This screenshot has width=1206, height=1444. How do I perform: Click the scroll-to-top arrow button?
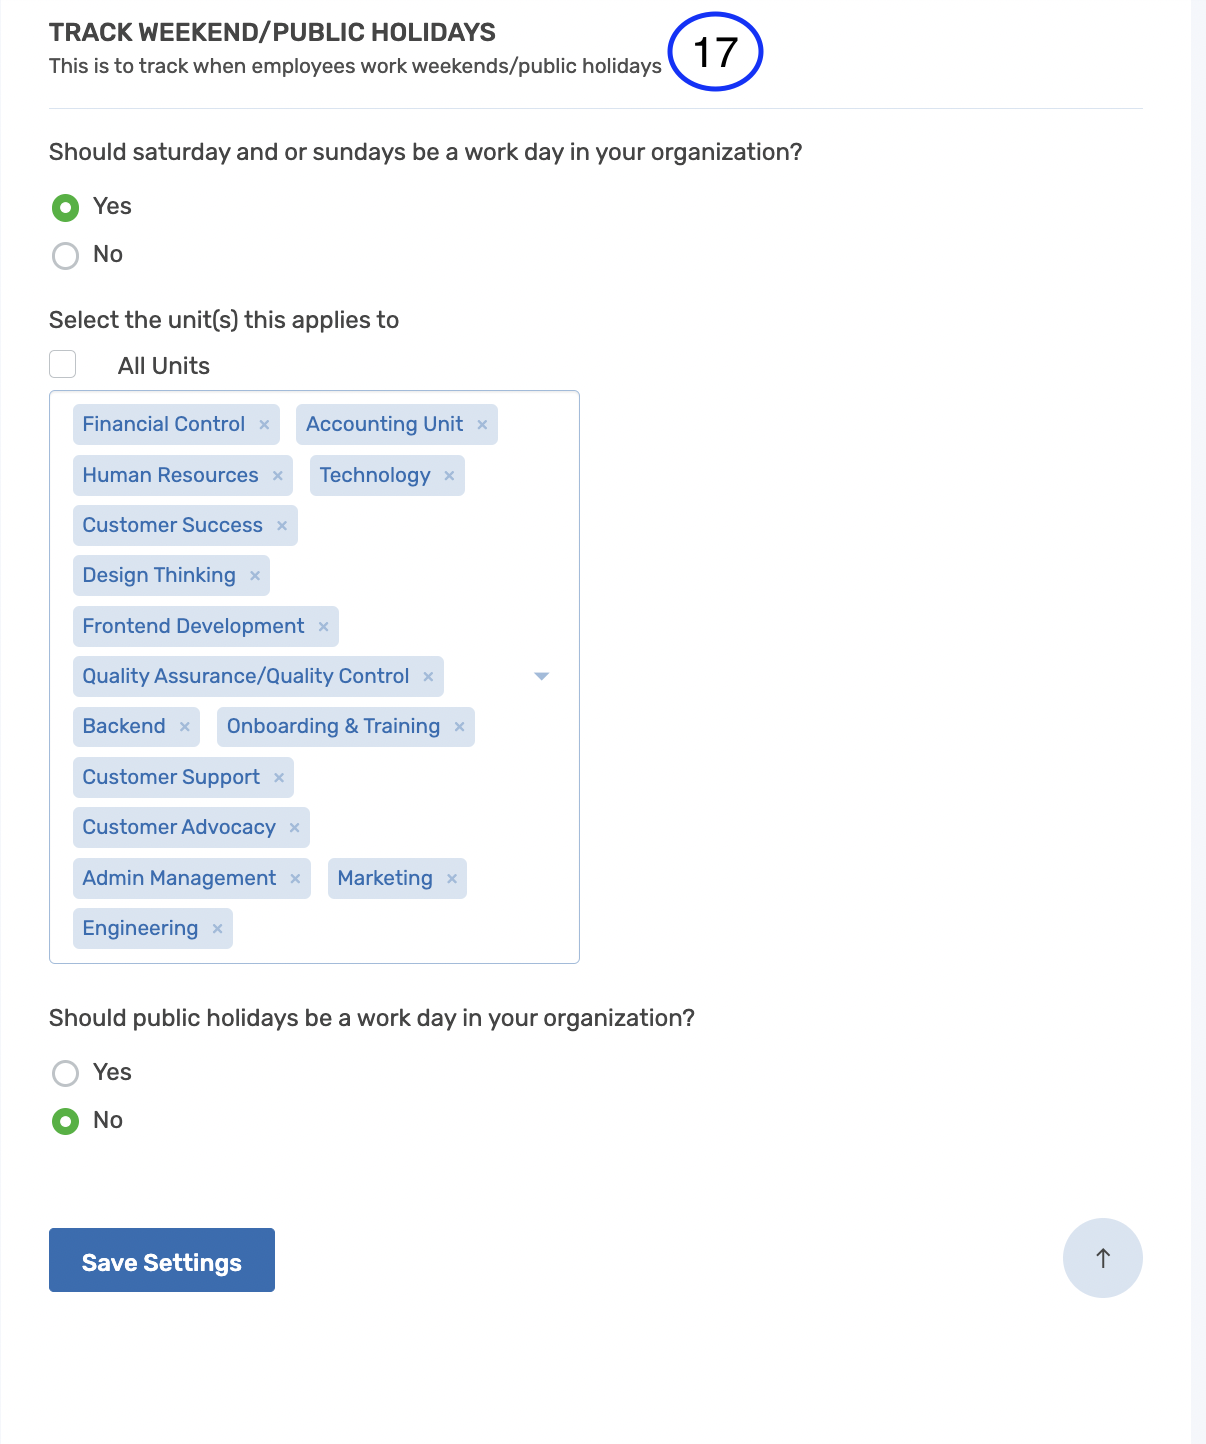1102,1258
